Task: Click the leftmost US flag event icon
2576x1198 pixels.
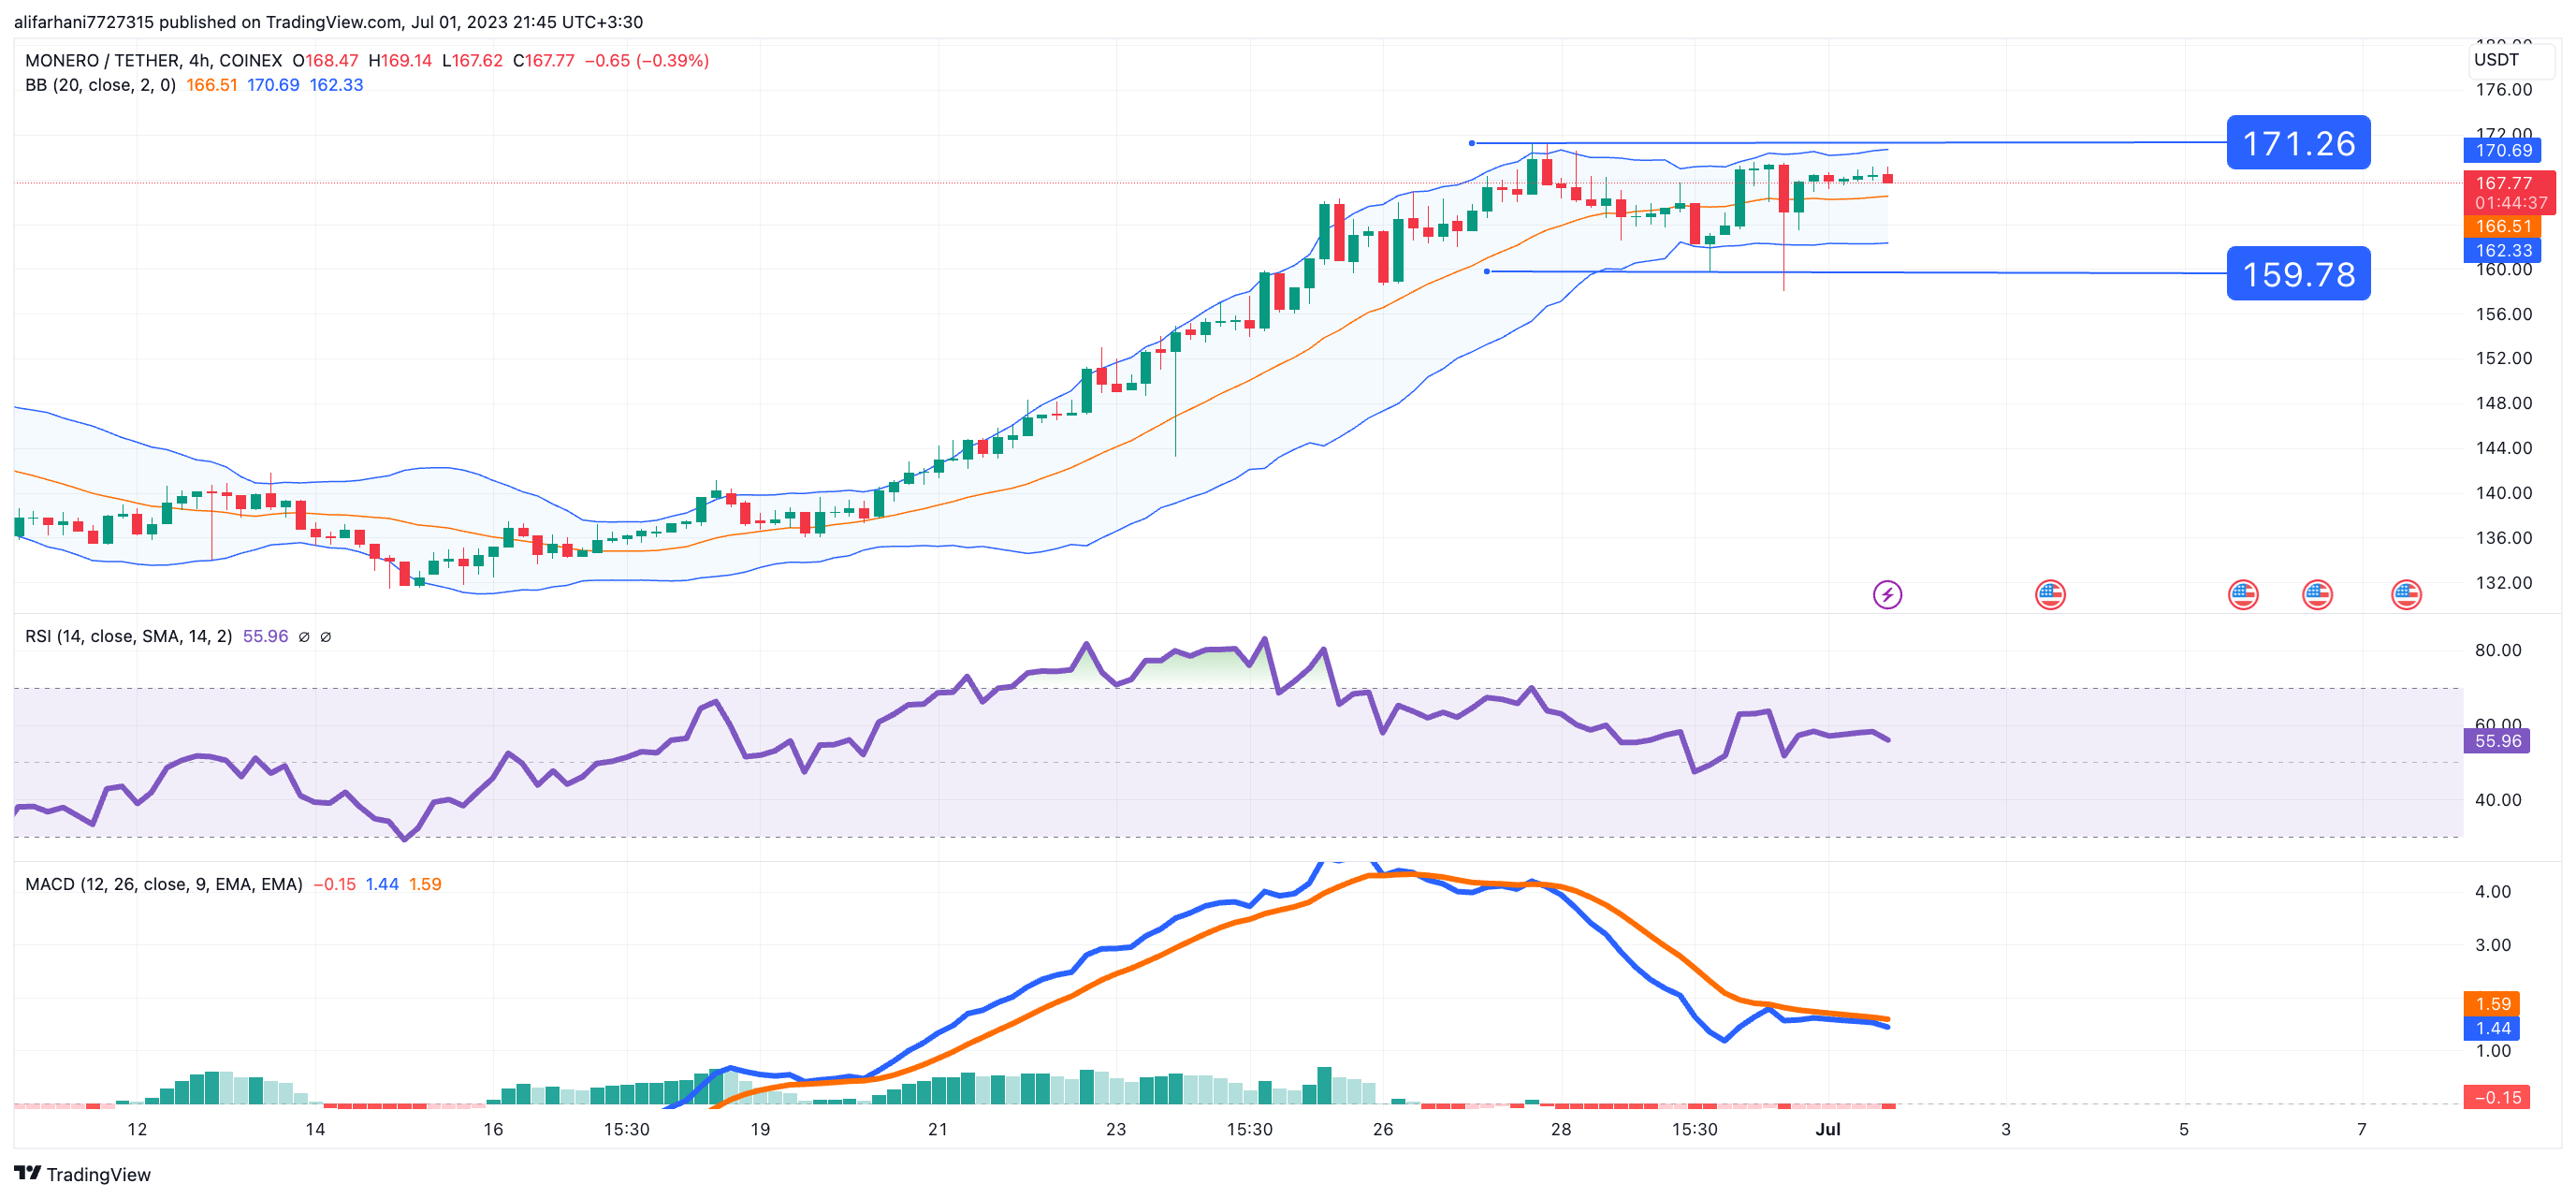Action: pyautogui.click(x=2049, y=595)
